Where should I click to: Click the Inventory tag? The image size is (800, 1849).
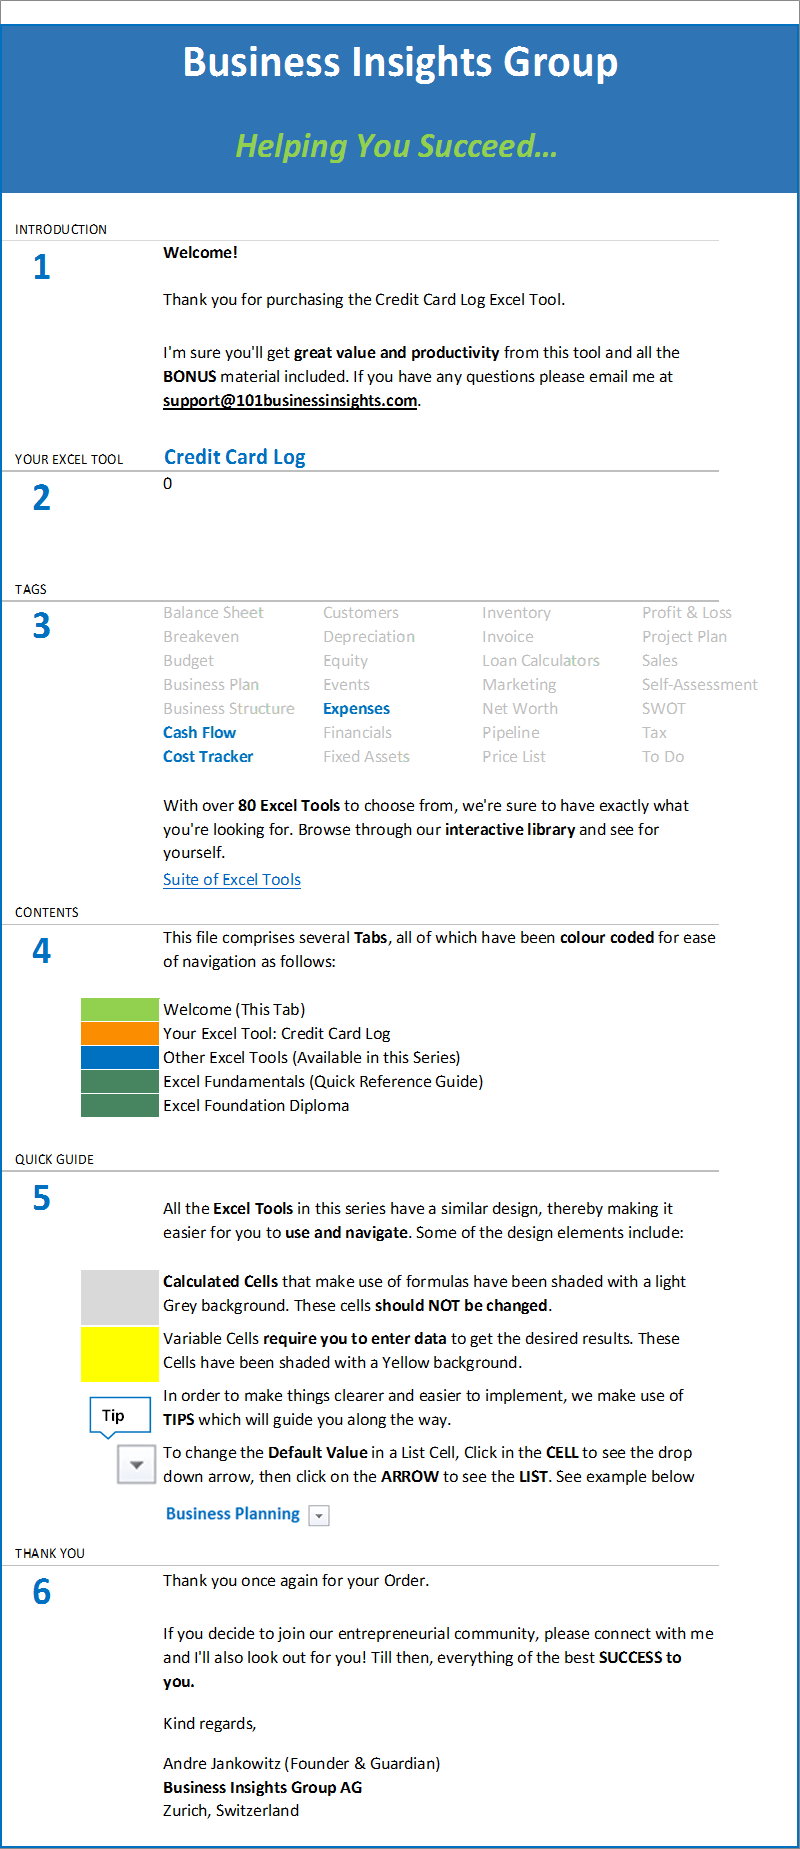click(x=517, y=612)
